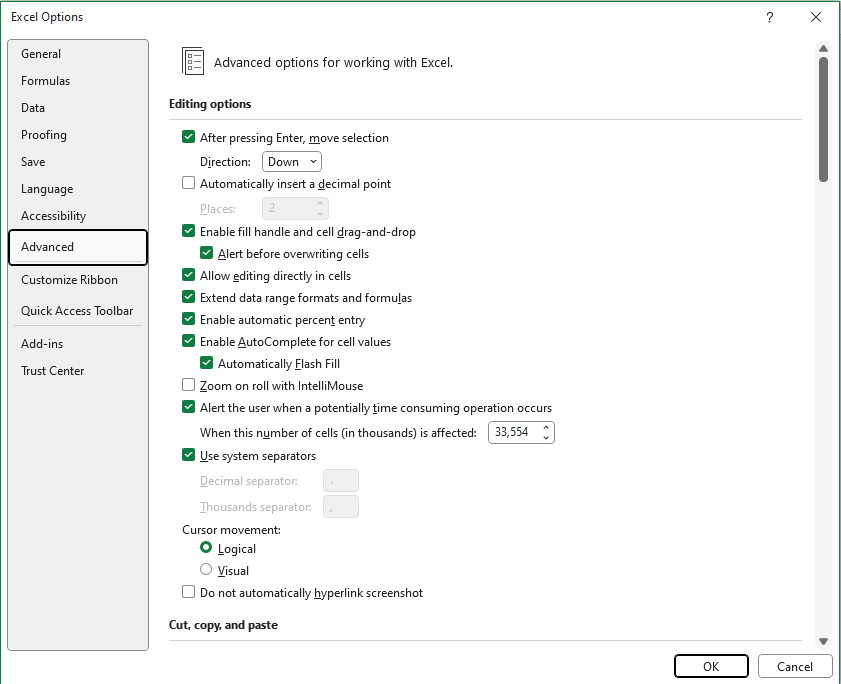
Task: Select the Advanced category
Action: point(78,247)
